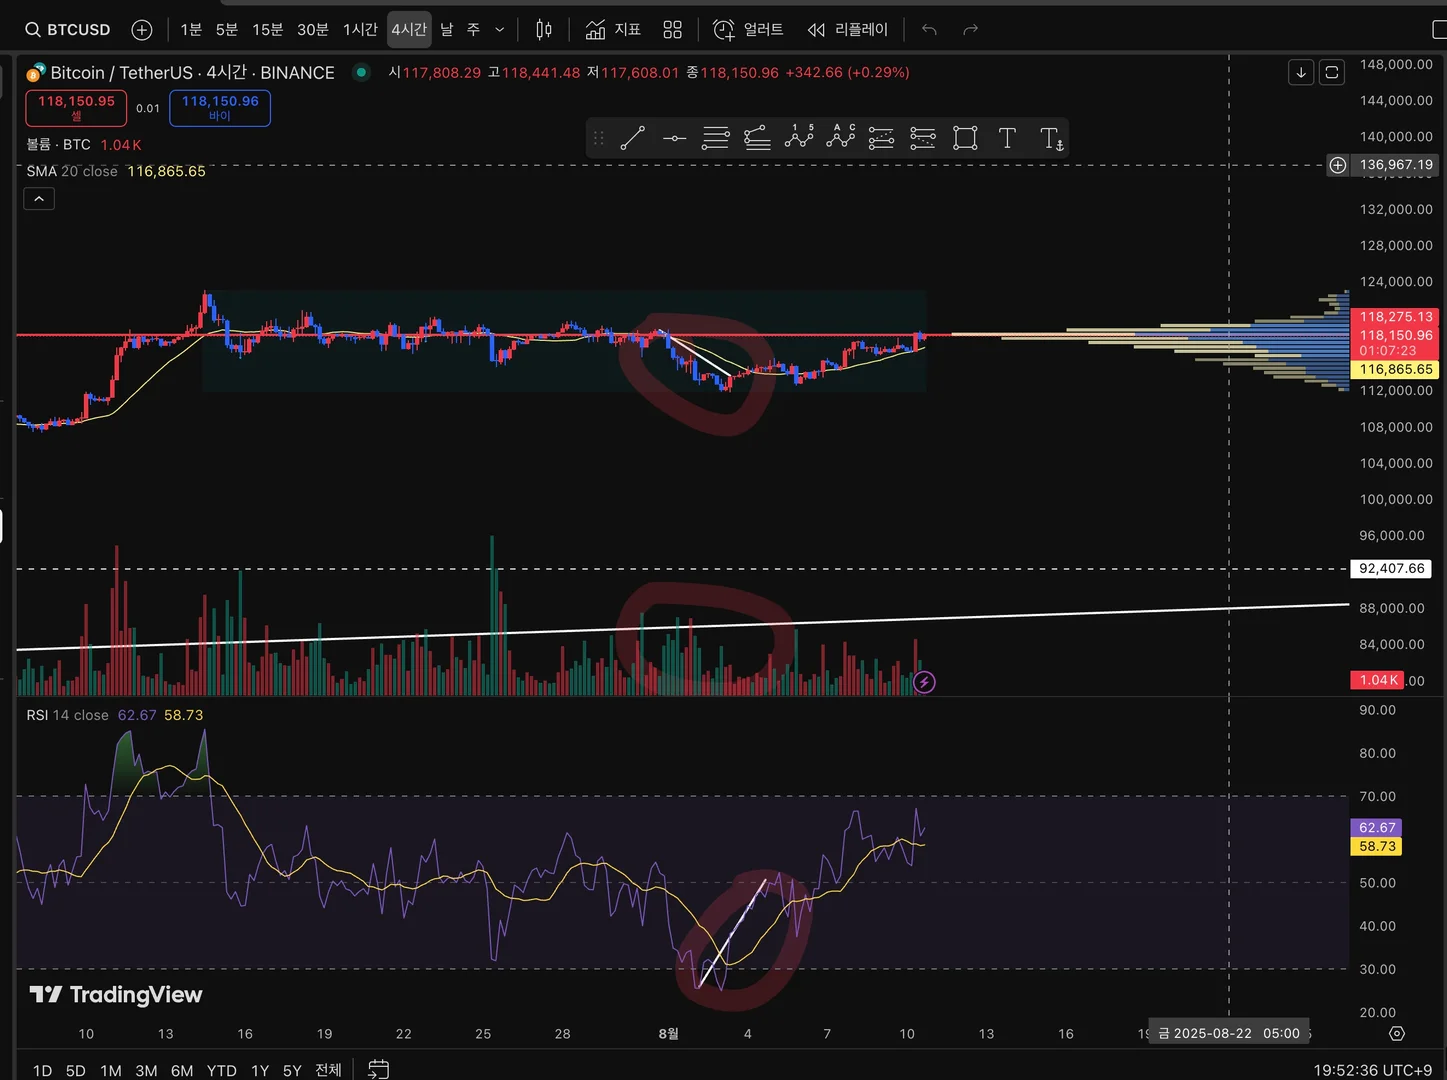Open the 지표 indicators menu

(x=613, y=30)
